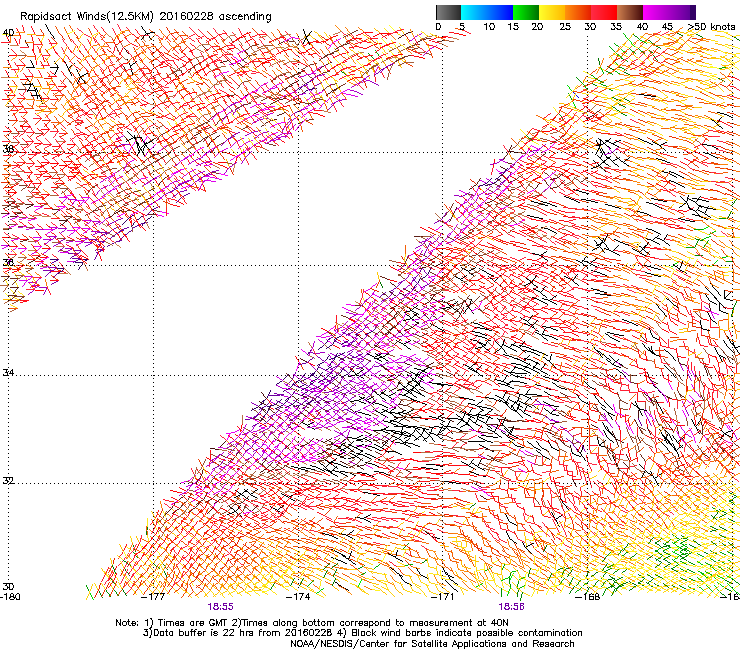This screenshot has height=650, width=740.
Task: Click the longitude label '-171'
Action: point(443,597)
